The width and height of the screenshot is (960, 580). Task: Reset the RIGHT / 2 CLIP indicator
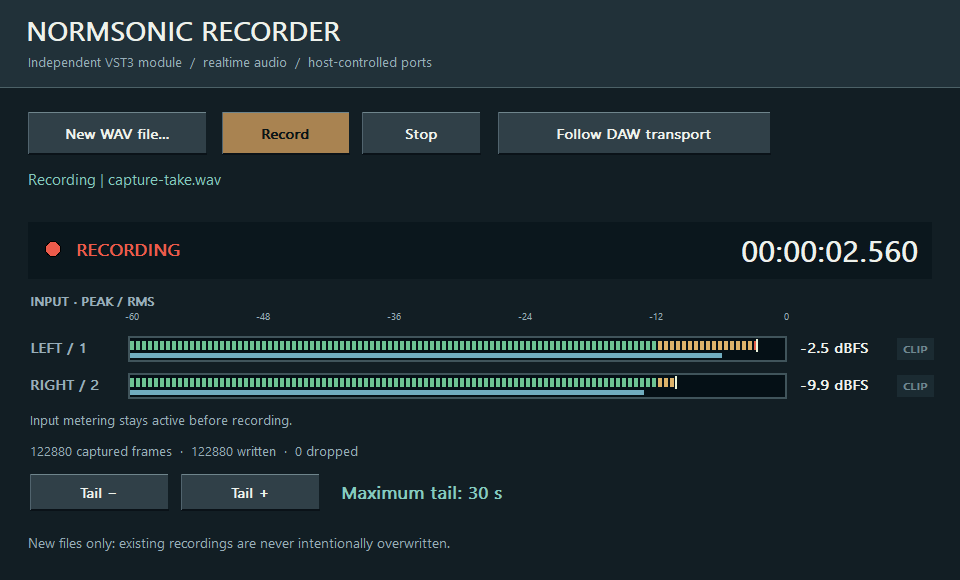coord(915,386)
